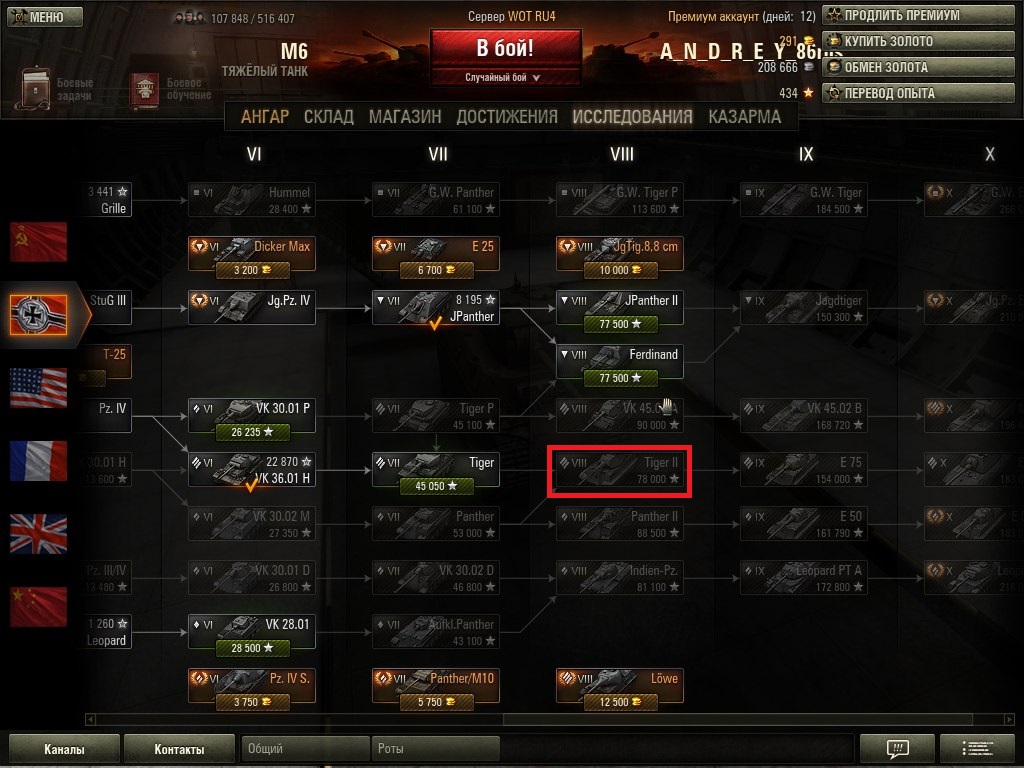The width and height of the screenshot is (1024, 768).
Task: Select the Tiger II tank node
Action: coord(620,470)
